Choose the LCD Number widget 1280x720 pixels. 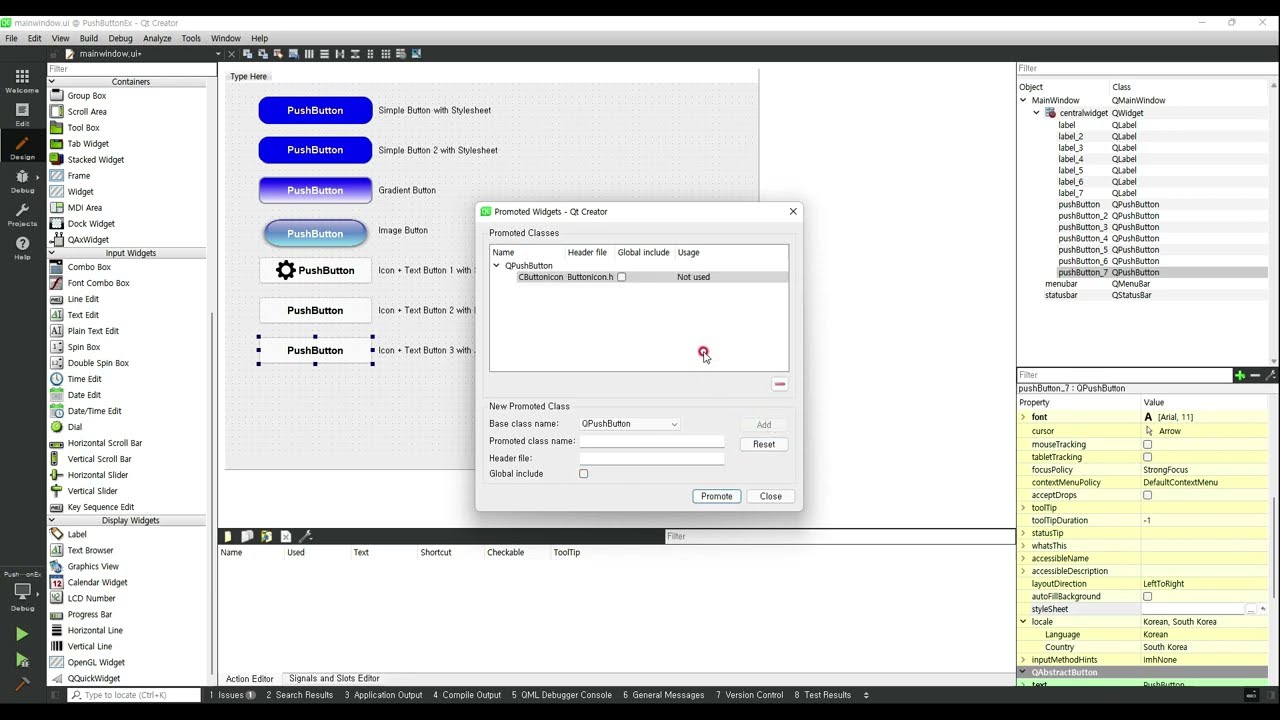pos(91,598)
